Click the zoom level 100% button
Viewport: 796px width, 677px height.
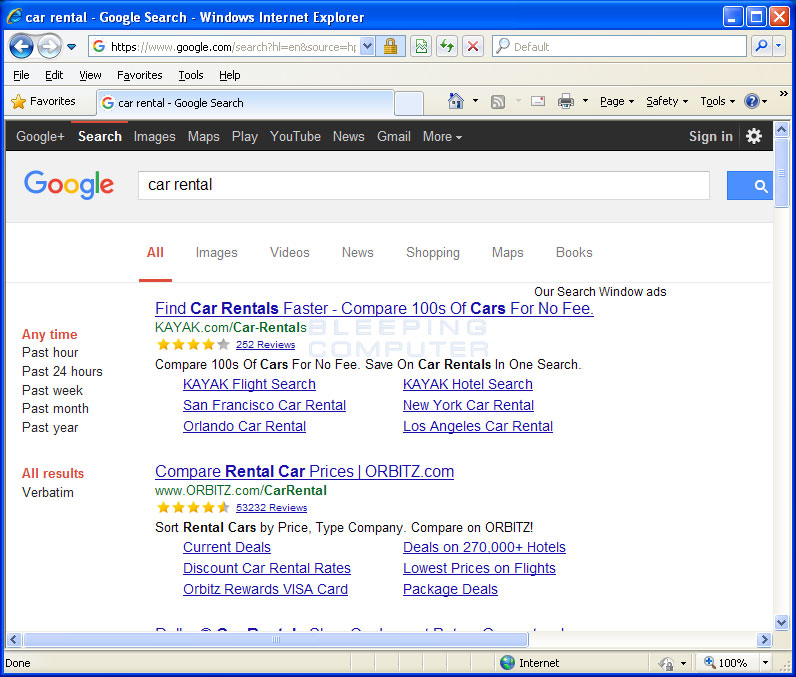pyautogui.click(x=726, y=663)
